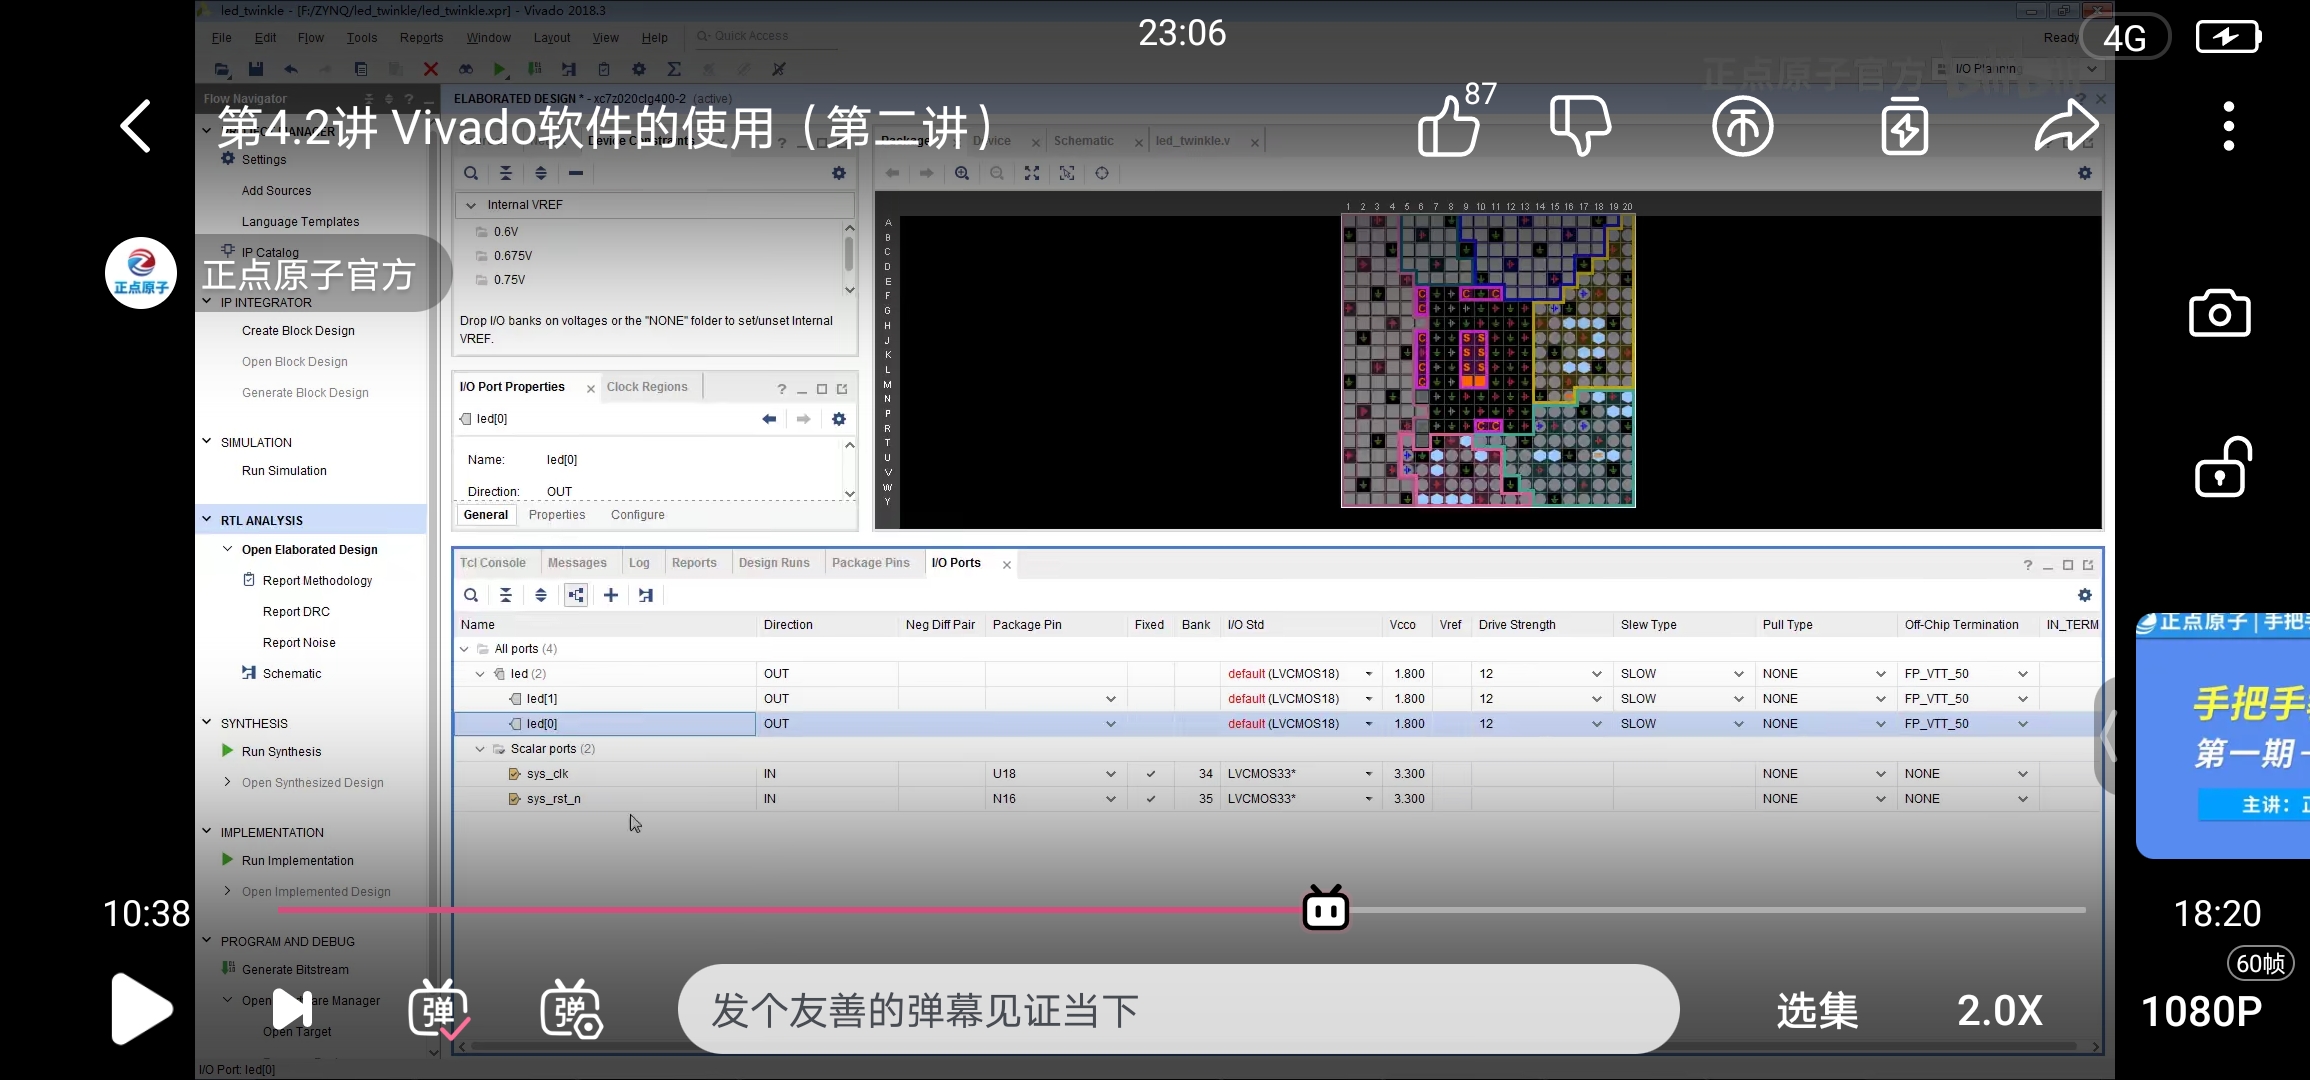Image resolution: width=2310 pixels, height=1080 pixels.
Task: Collapse the Scalar ports (2) group
Action: pos(480,749)
